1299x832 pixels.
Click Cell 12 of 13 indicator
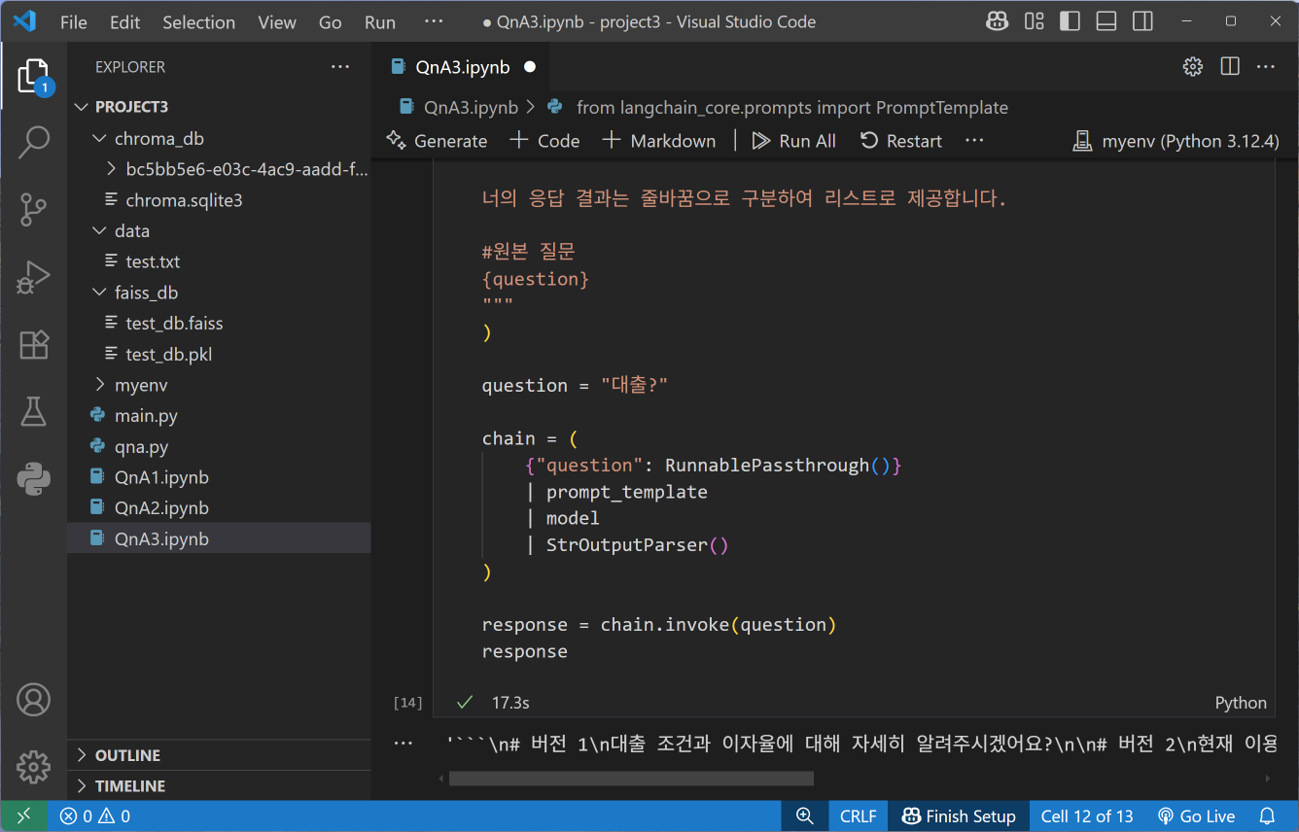coord(1087,816)
